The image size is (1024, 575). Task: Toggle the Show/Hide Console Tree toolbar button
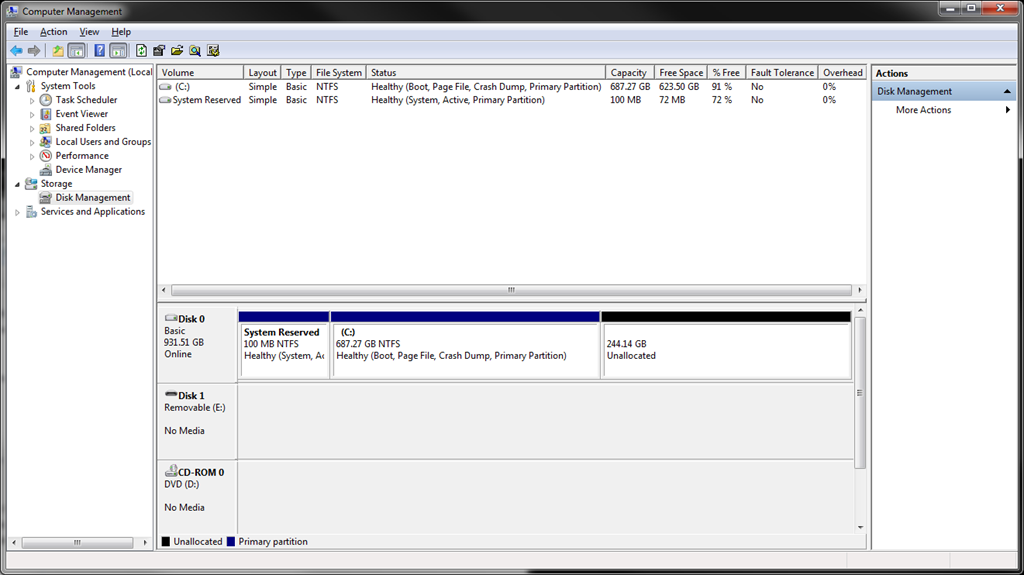pos(76,50)
